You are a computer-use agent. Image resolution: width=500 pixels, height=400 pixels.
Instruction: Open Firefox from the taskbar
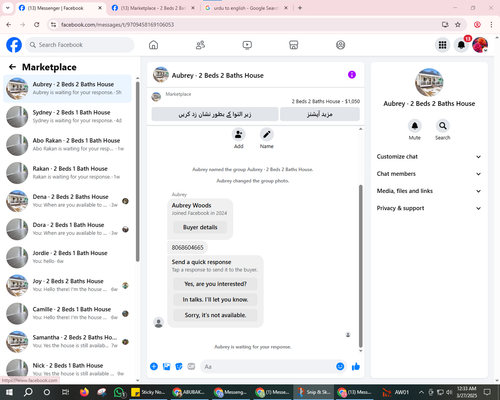point(84,392)
